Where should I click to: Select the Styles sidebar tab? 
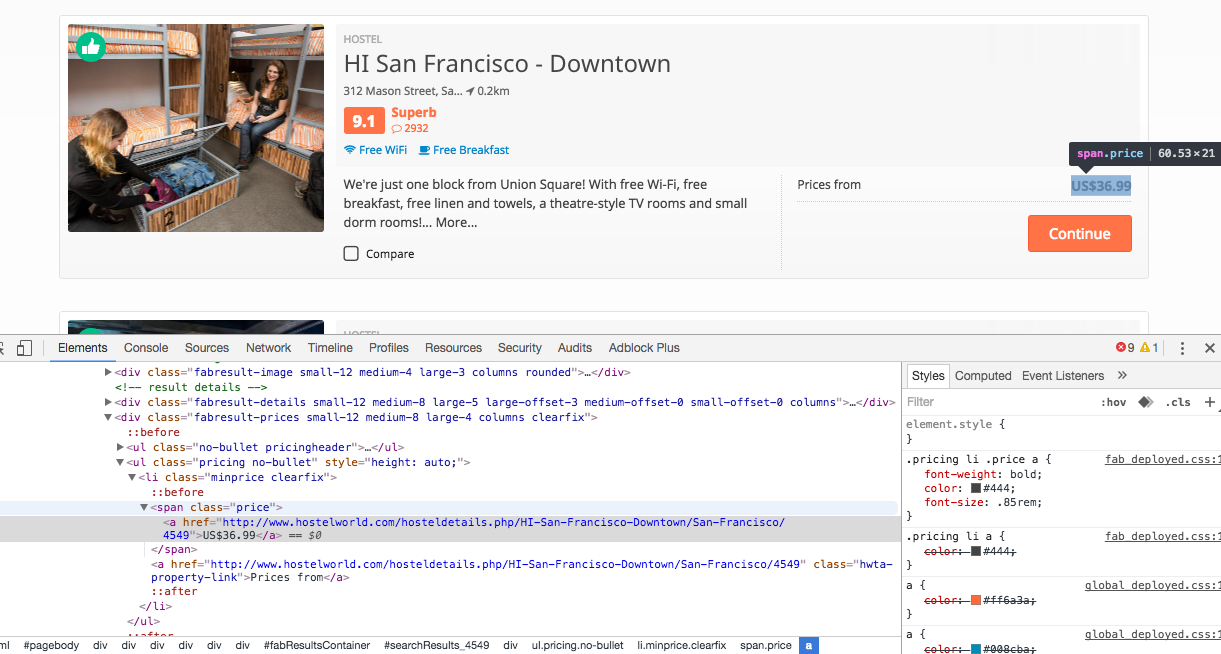(x=928, y=376)
